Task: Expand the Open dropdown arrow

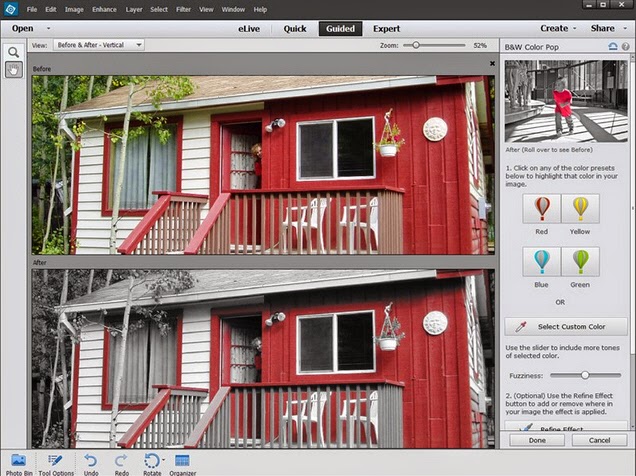Action: click(49, 28)
